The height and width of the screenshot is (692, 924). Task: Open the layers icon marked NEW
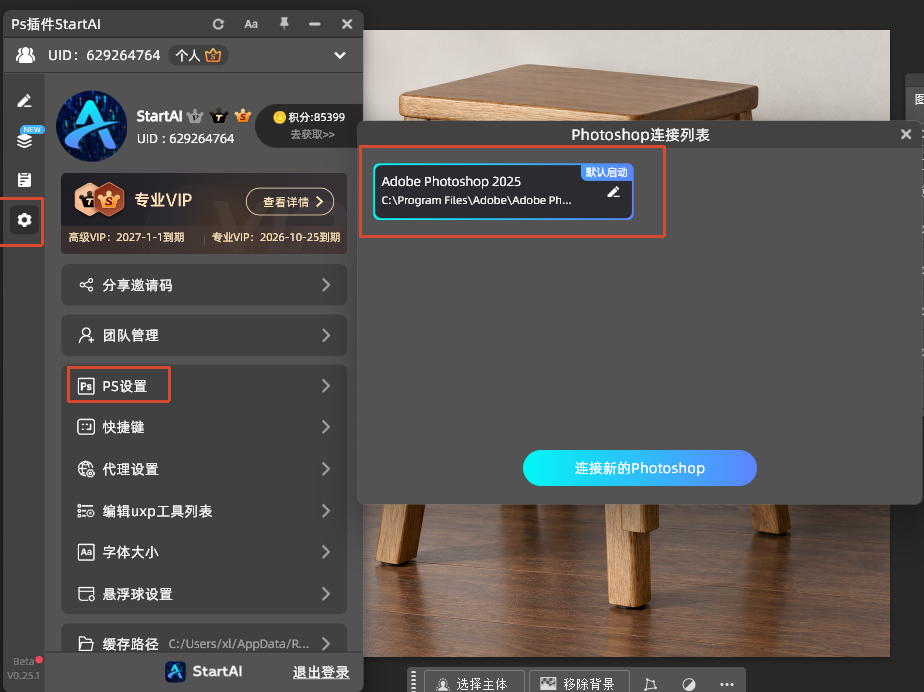point(25,140)
